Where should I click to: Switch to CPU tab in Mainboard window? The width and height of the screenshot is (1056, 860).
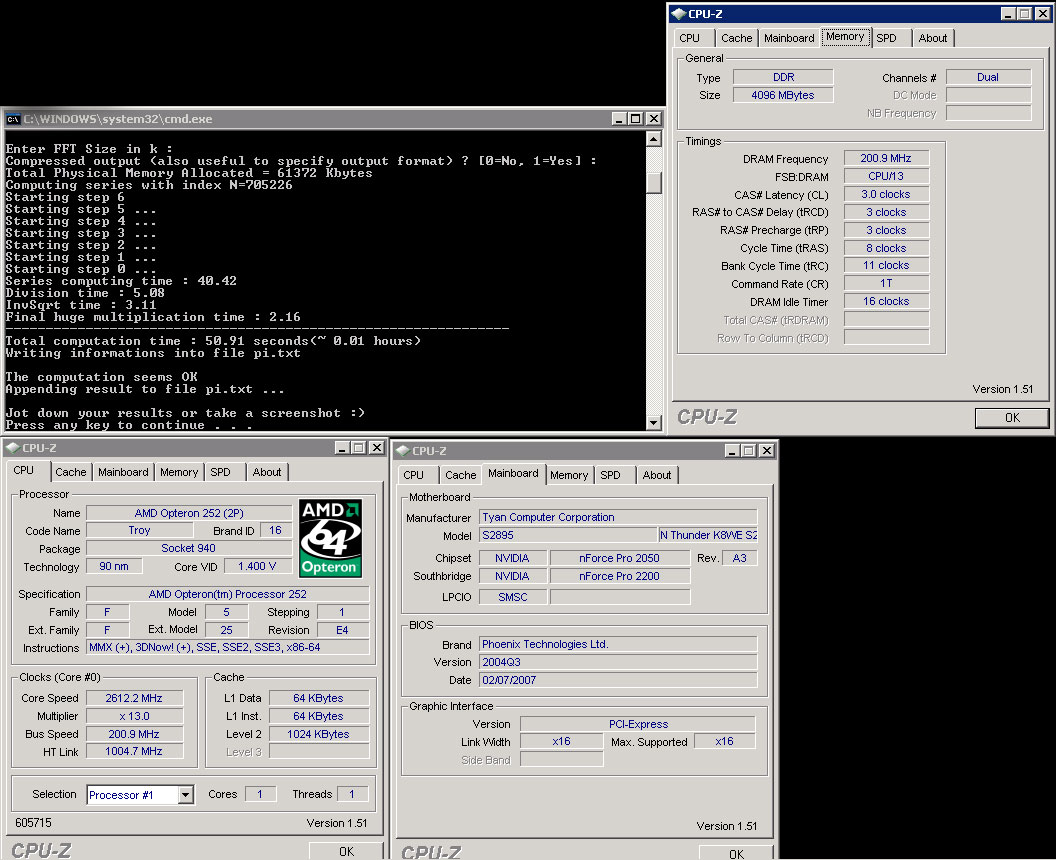coord(414,475)
